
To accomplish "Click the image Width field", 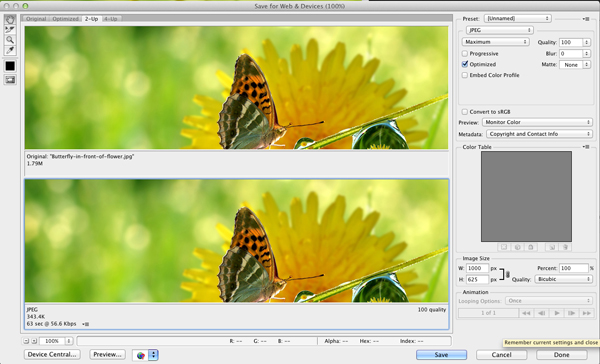I will [477, 268].
